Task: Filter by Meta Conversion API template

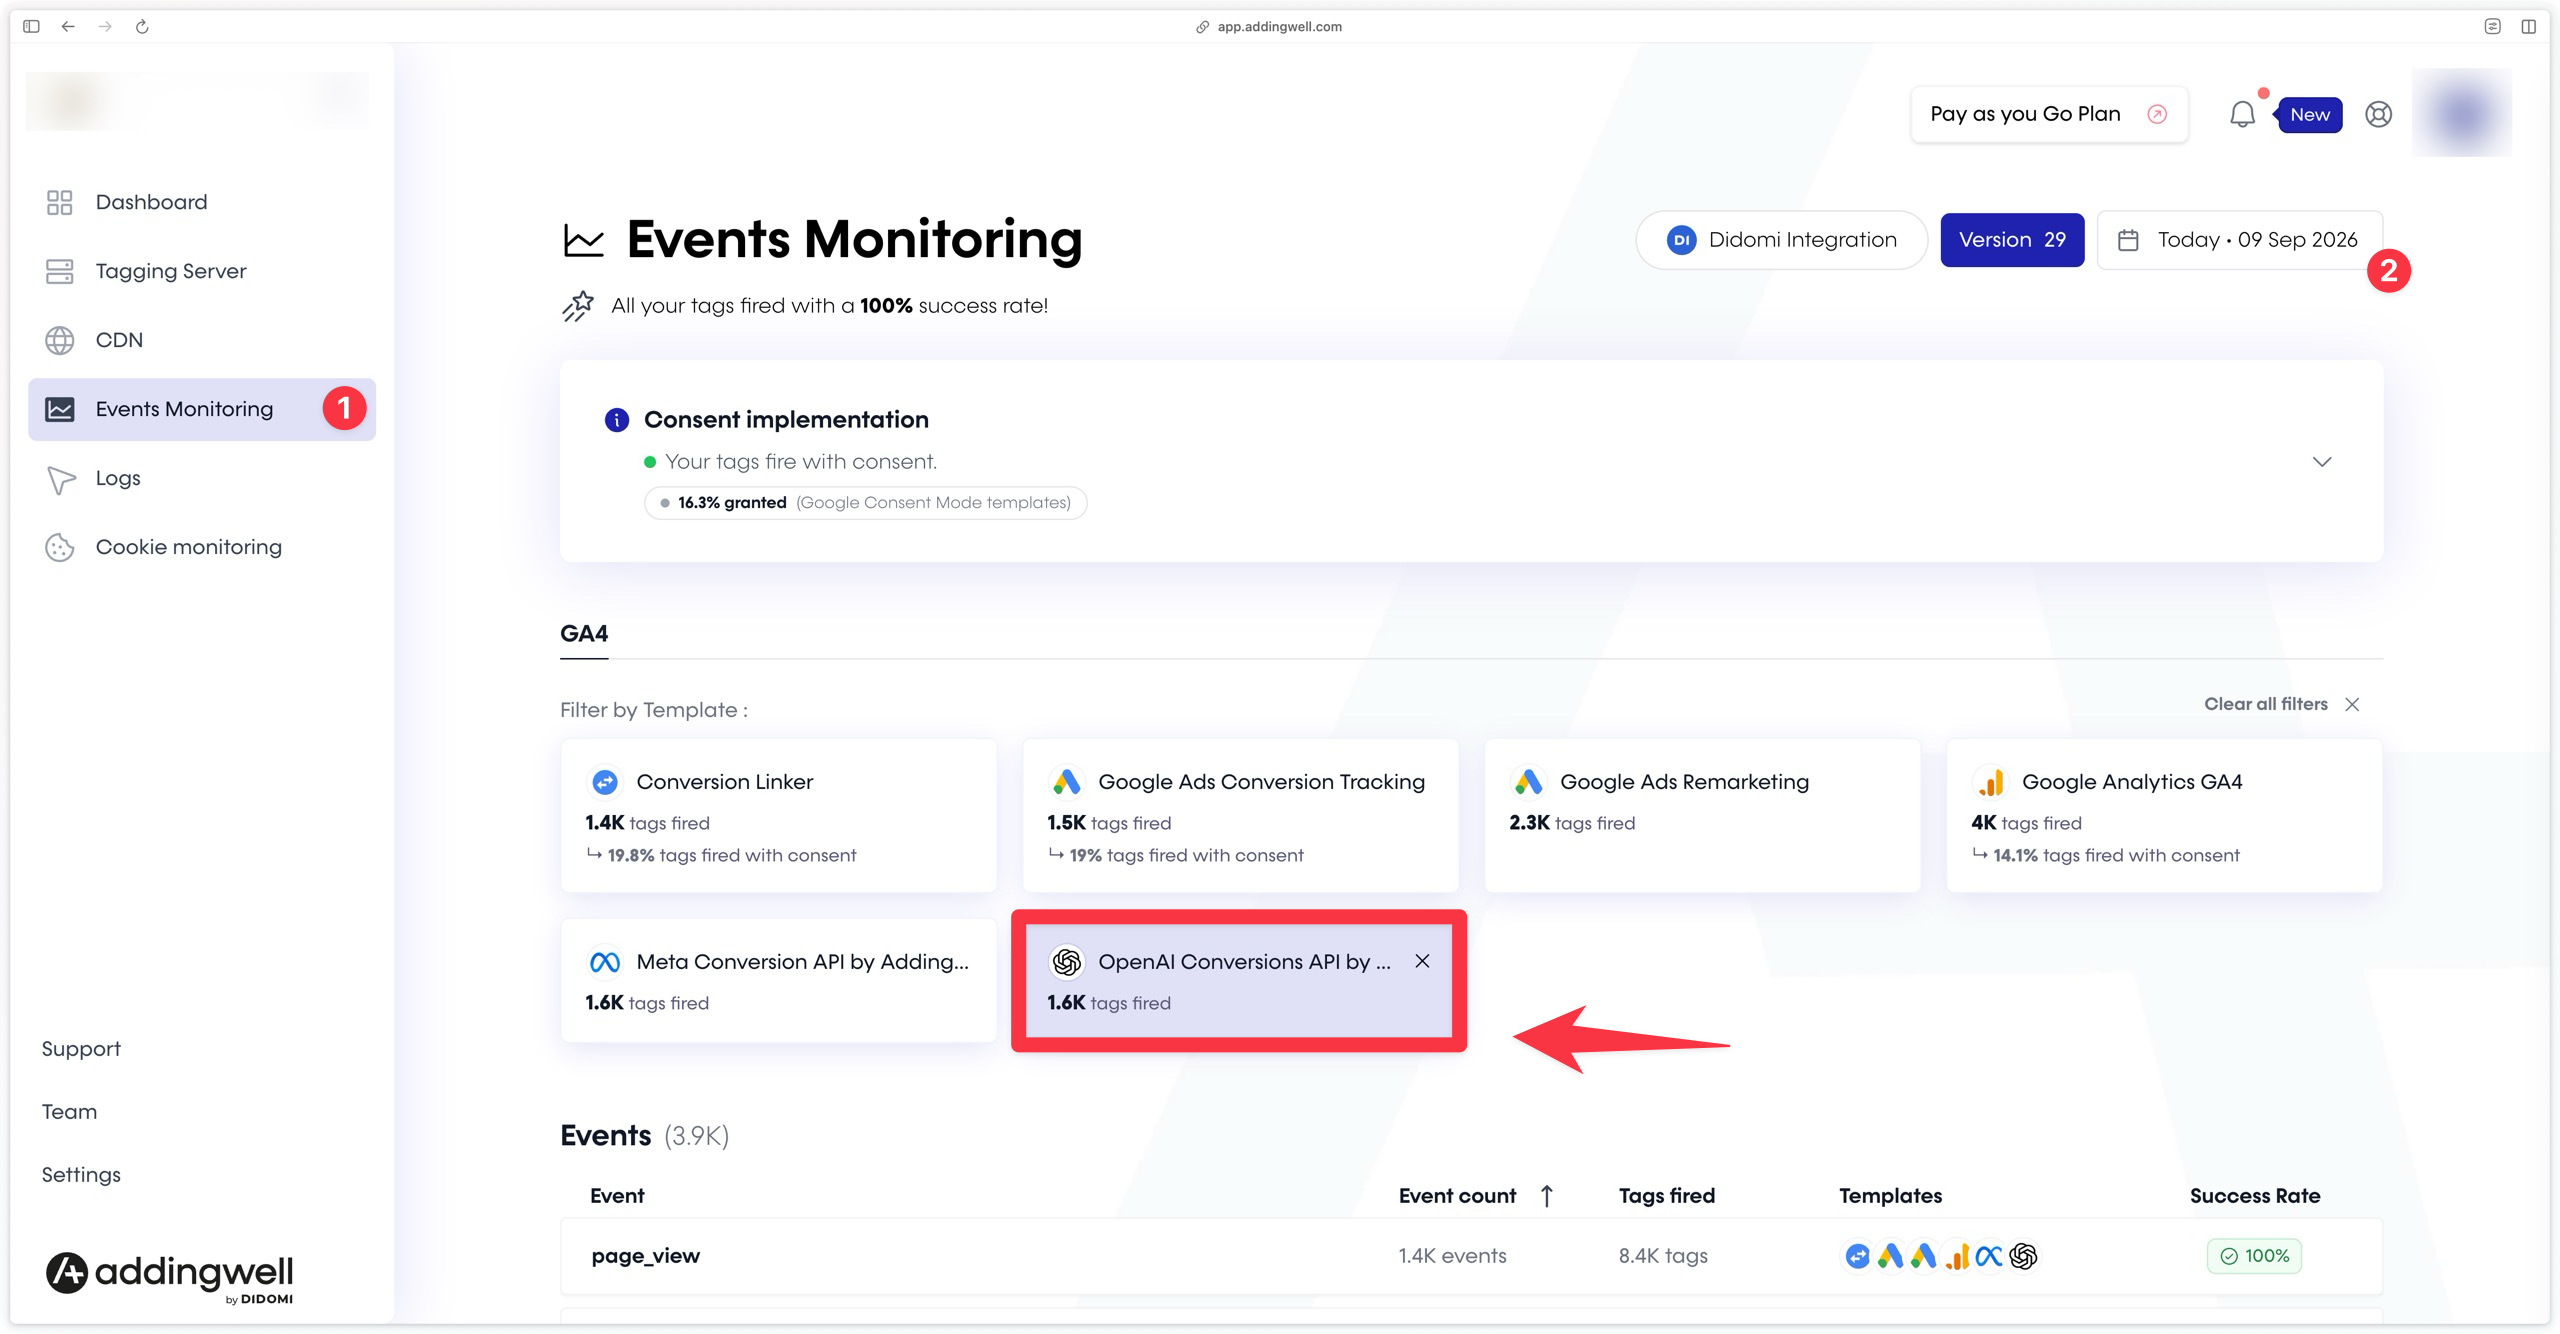Action: tap(778, 980)
